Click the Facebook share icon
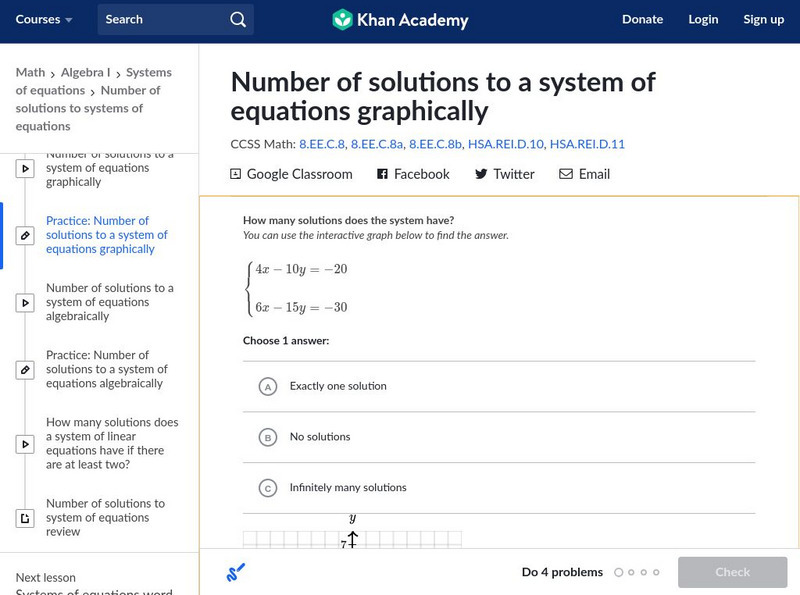The width and height of the screenshot is (800, 595). [382, 174]
